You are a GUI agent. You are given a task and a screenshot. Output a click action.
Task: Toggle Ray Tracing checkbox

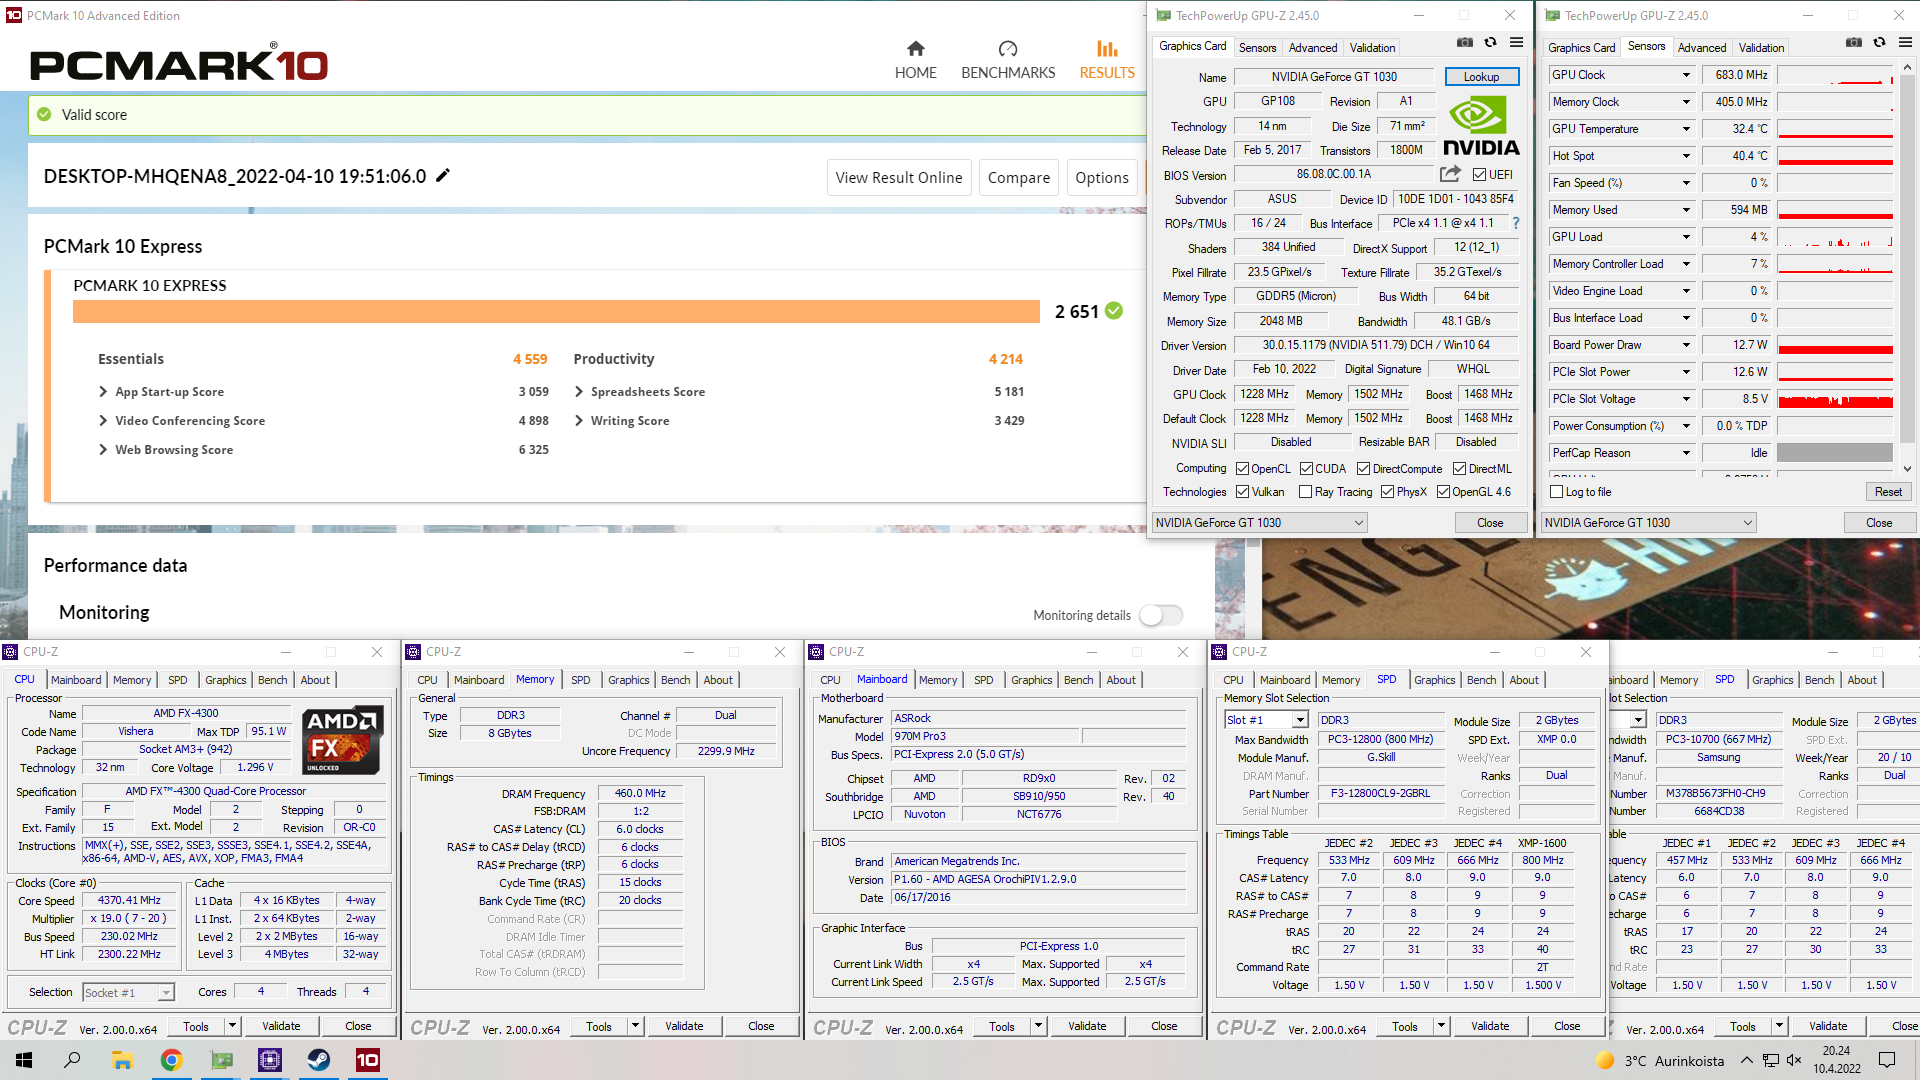click(x=1305, y=492)
